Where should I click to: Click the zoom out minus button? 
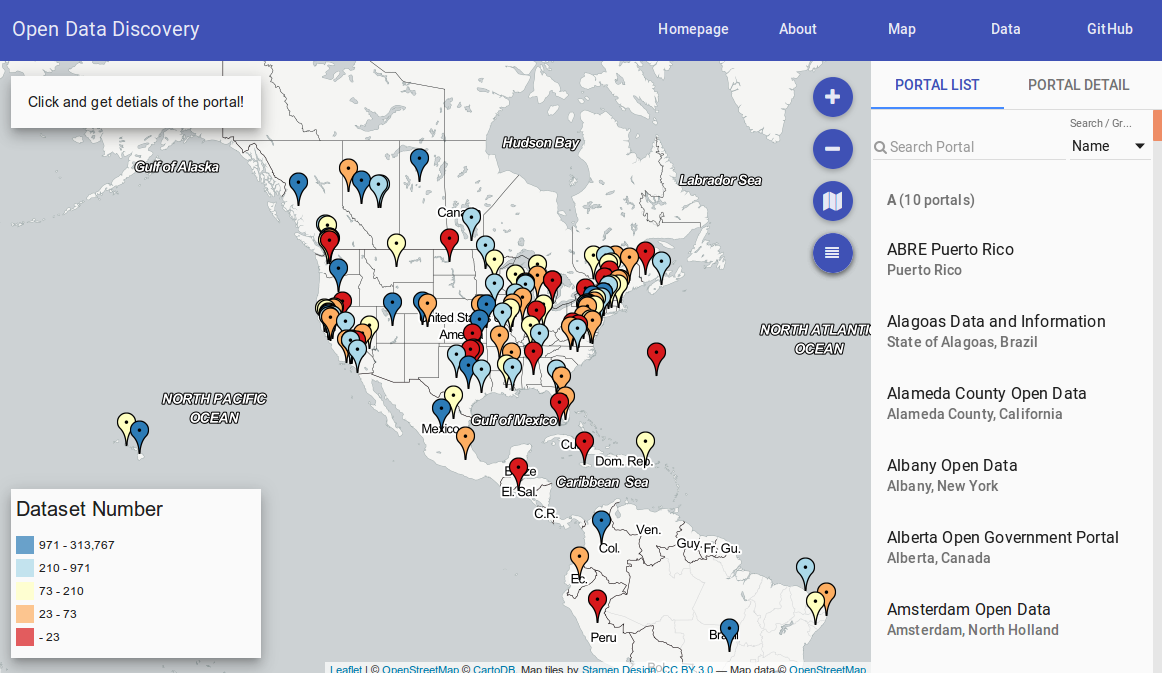tap(832, 149)
